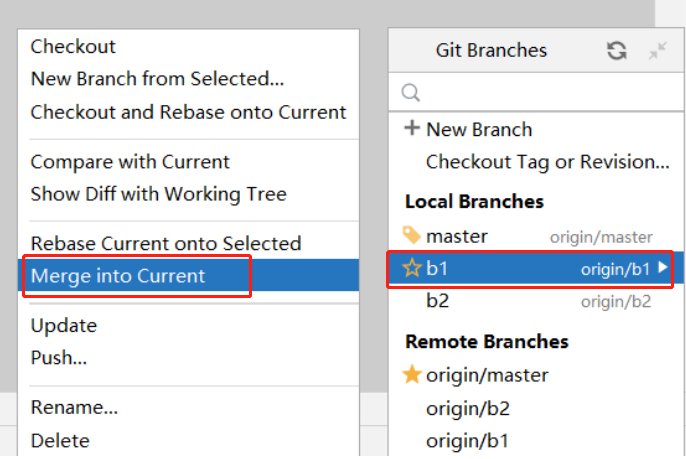Click the tag icon next to master
Screen dimensions: 686x459
pos(412,236)
